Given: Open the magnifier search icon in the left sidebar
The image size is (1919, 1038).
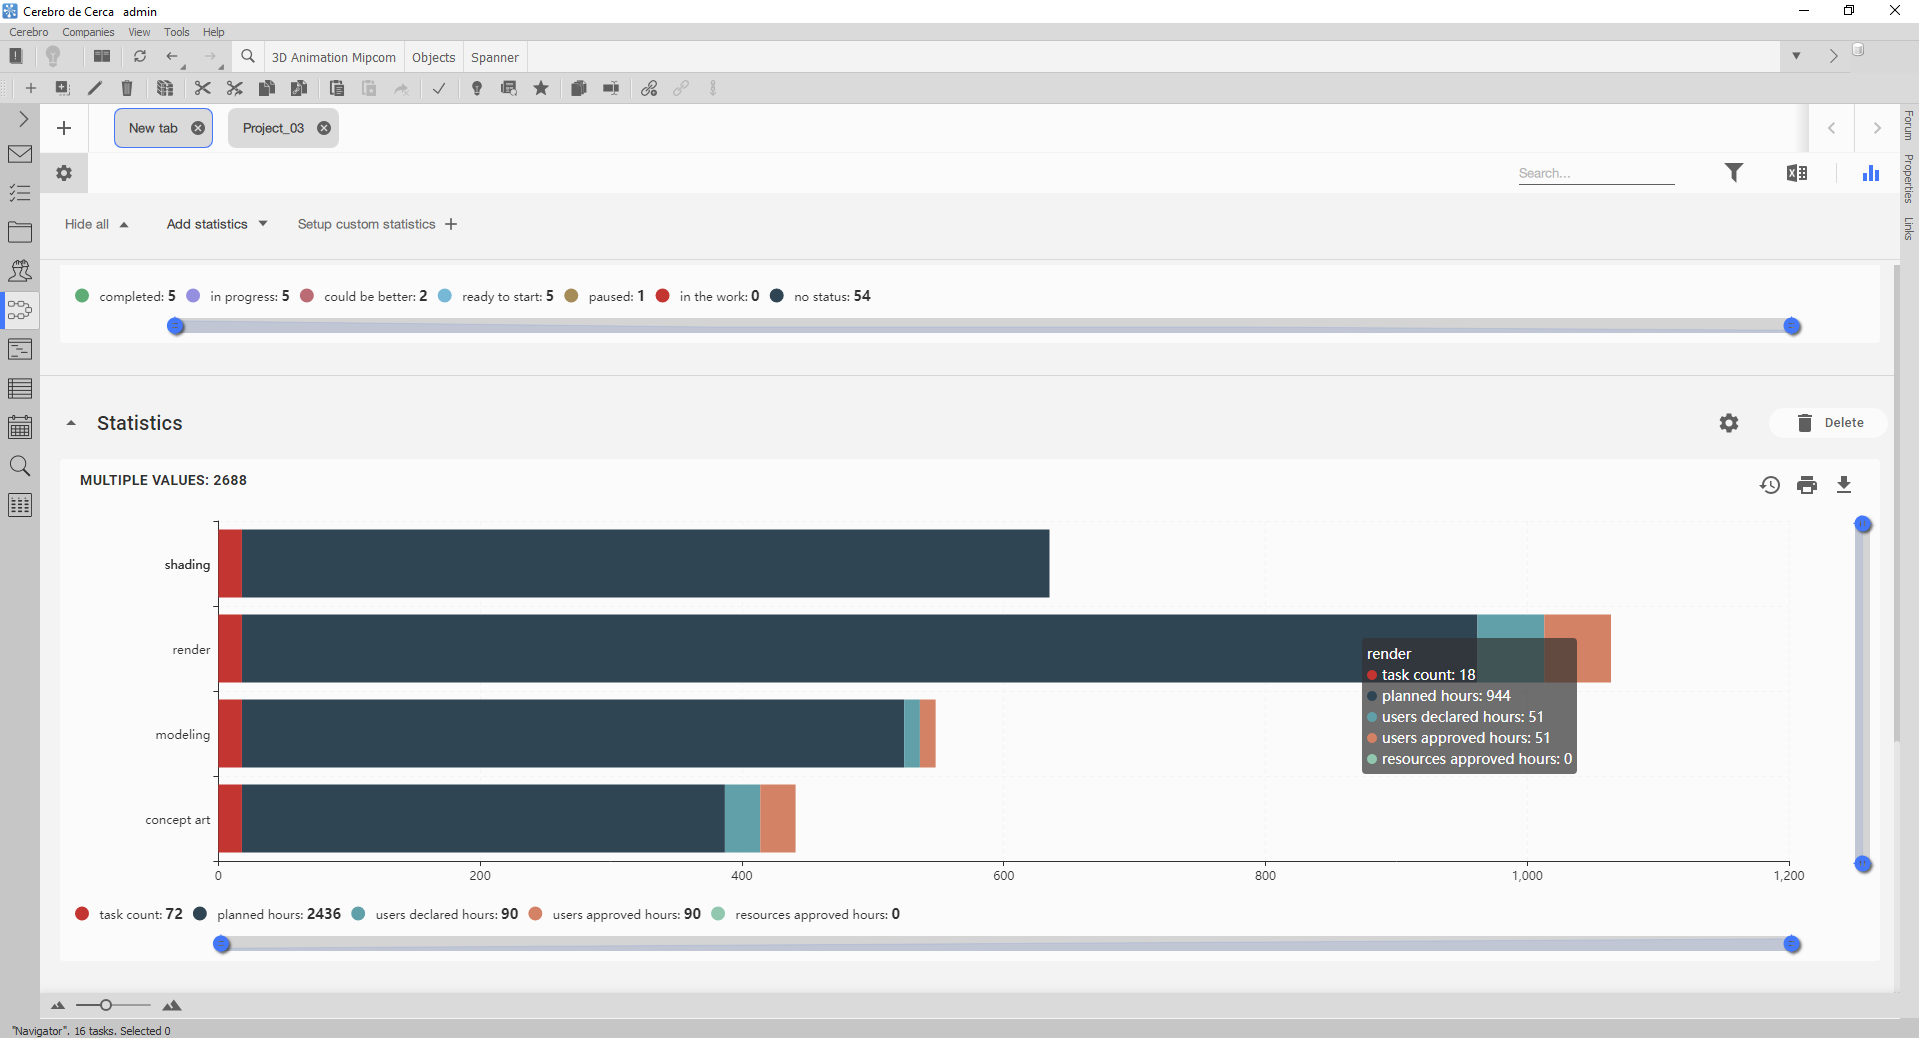Looking at the screenshot, I should (20, 466).
